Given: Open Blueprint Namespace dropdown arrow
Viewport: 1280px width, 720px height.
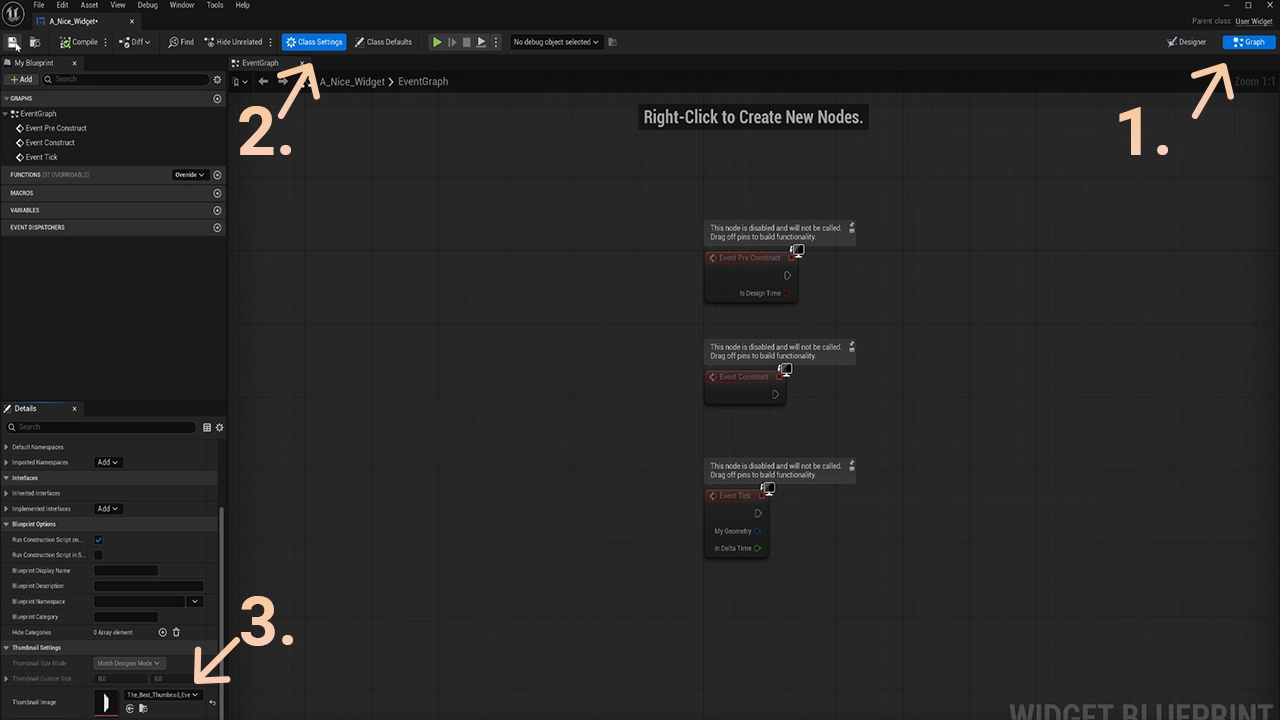Looking at the screenshot, I should 195,601.
